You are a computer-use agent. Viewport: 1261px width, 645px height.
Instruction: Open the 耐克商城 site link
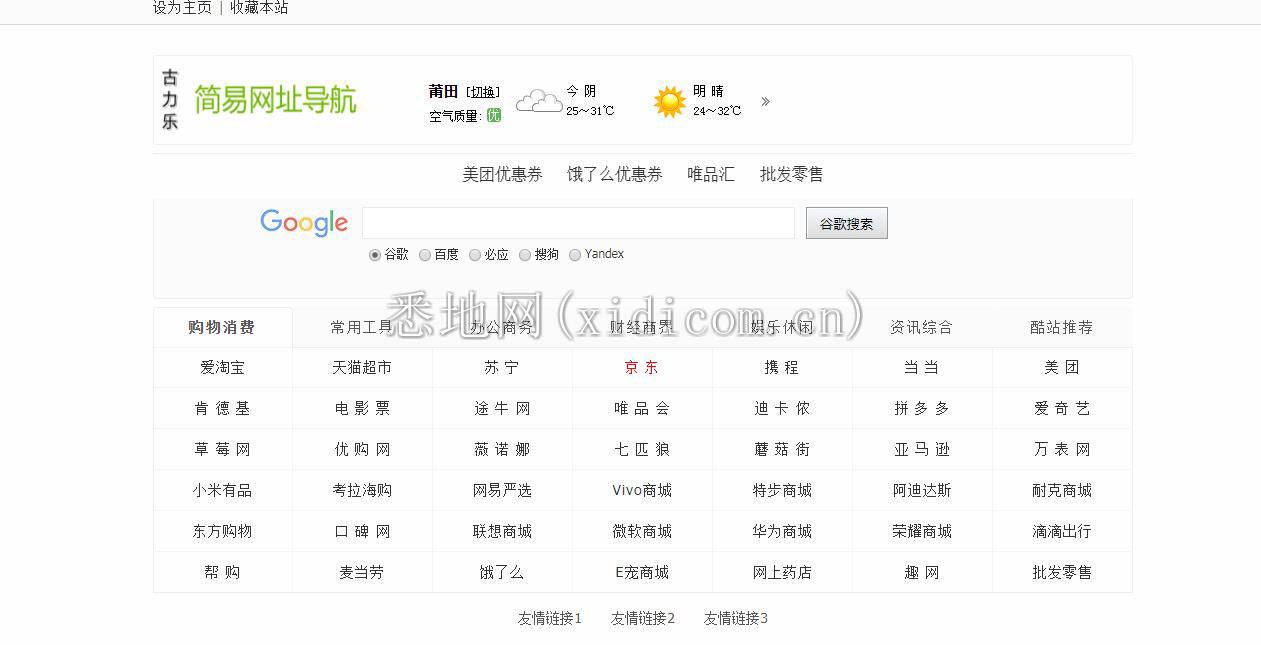[x=1062, y=491]
